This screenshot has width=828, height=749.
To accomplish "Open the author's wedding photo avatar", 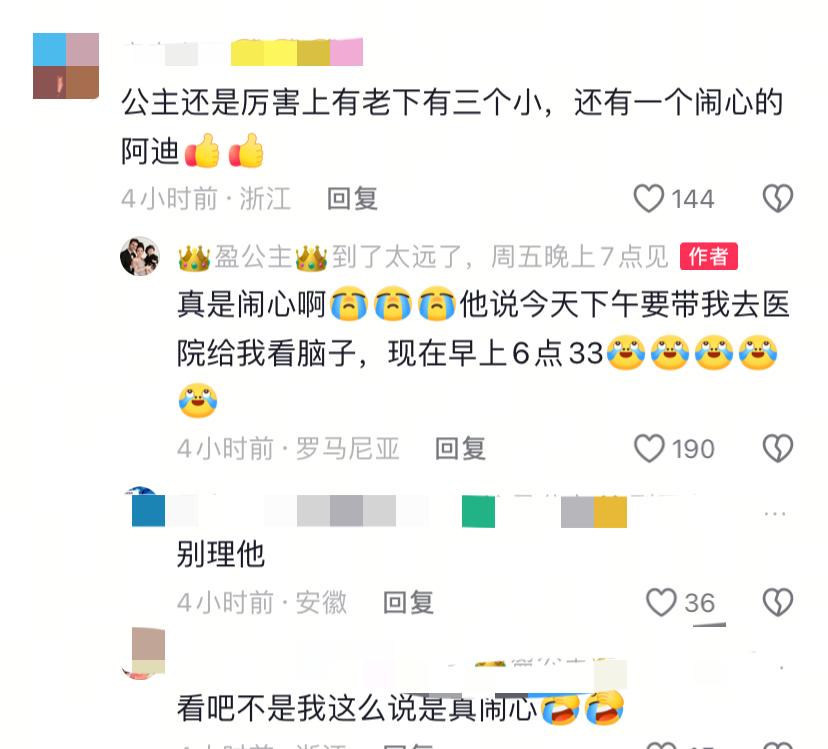I will pyautogui.click(x=140, y=257).
